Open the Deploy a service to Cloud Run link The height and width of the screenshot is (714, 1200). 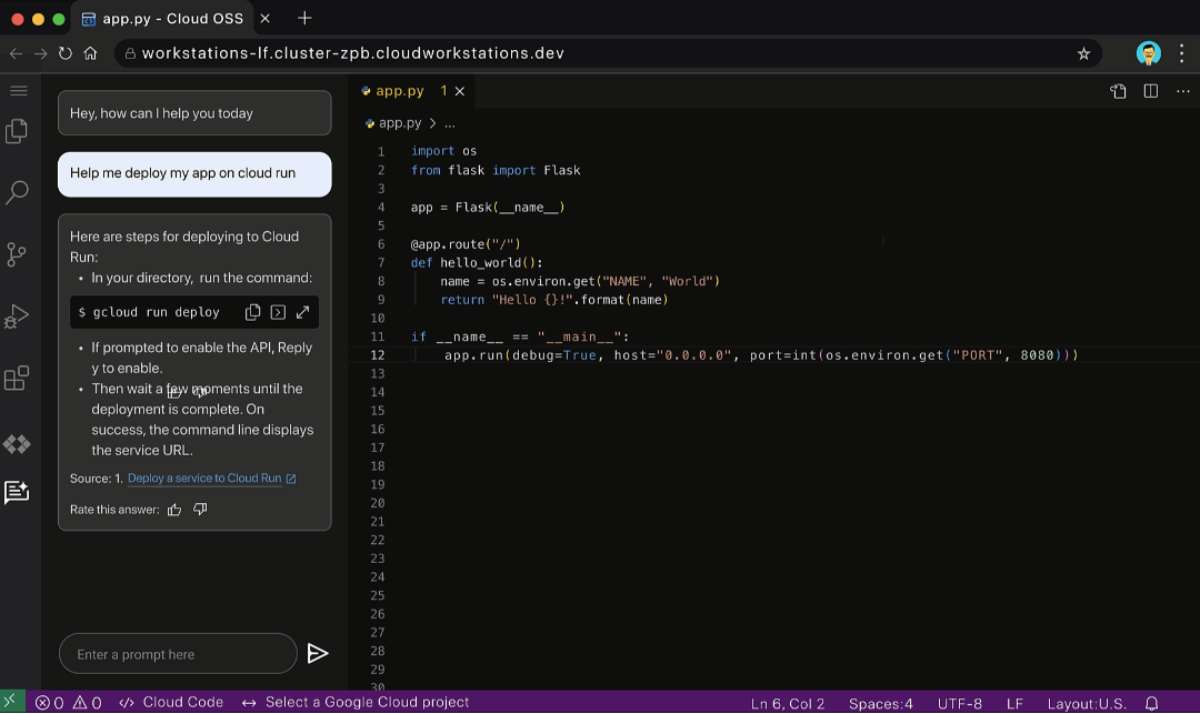[x=205, y=478]
